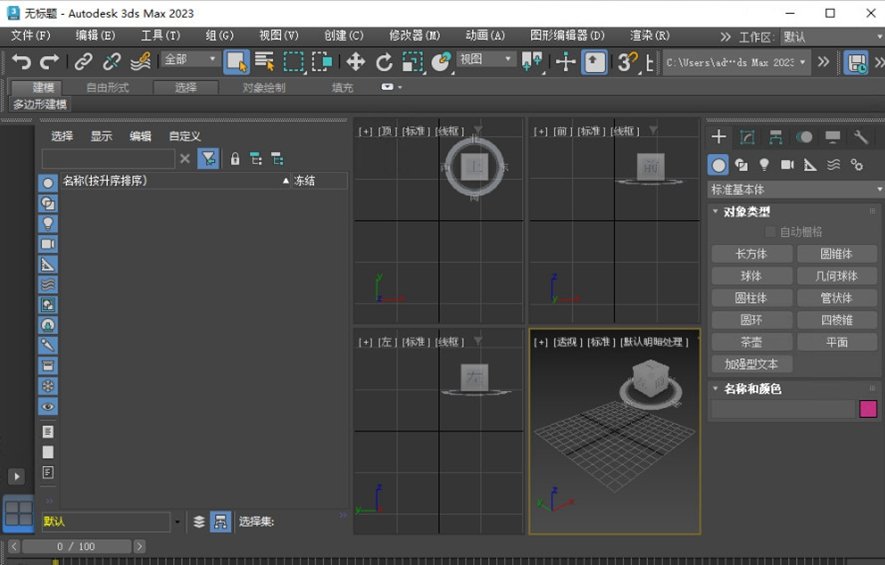Click the Redo arrow in the main toolbar
Viewport: 885px width, 565px height.
pos(50,62)
